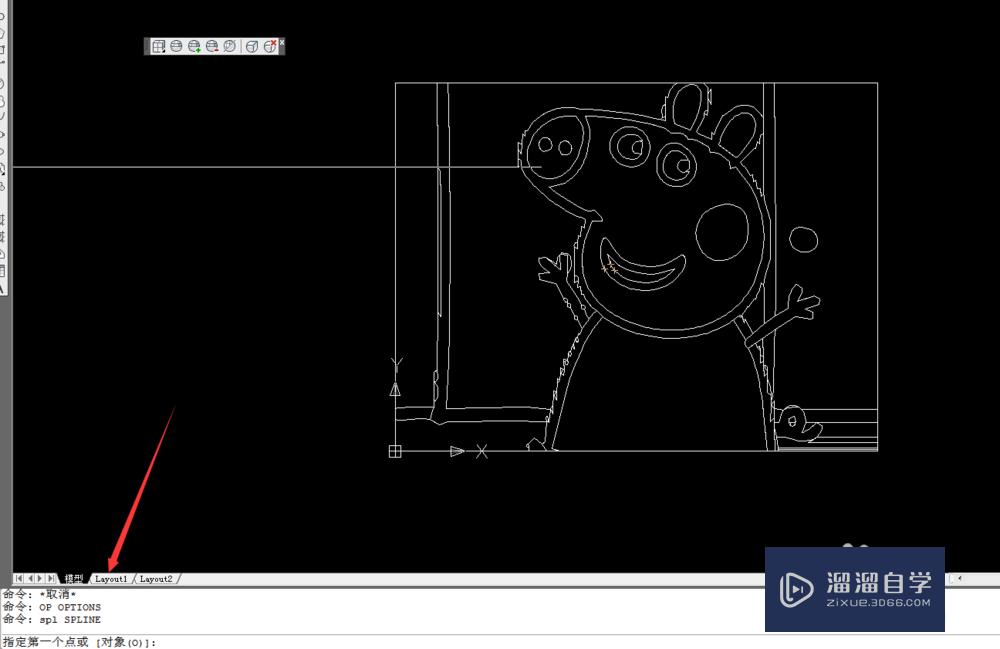This screenshot has height=649, width=1000.
Task: Click the globe icon with red minus
Action: coord(212,46)
